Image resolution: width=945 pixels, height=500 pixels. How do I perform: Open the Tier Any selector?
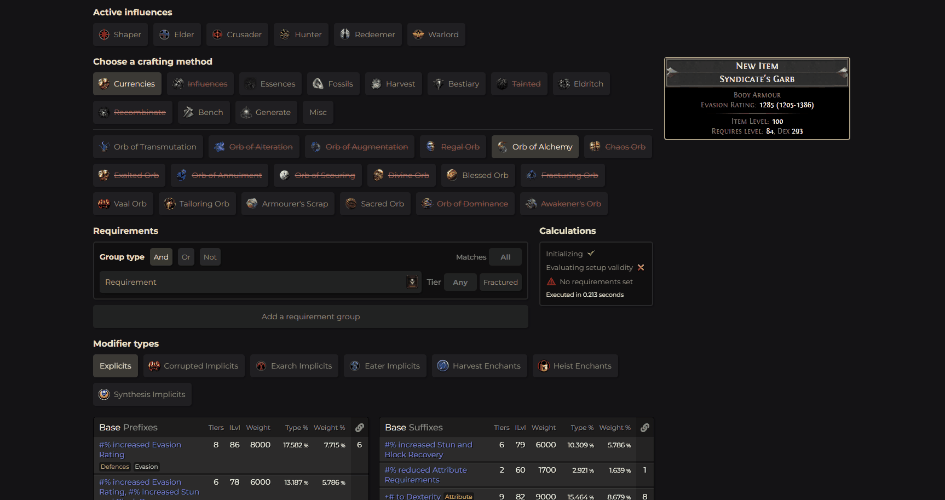460,282
